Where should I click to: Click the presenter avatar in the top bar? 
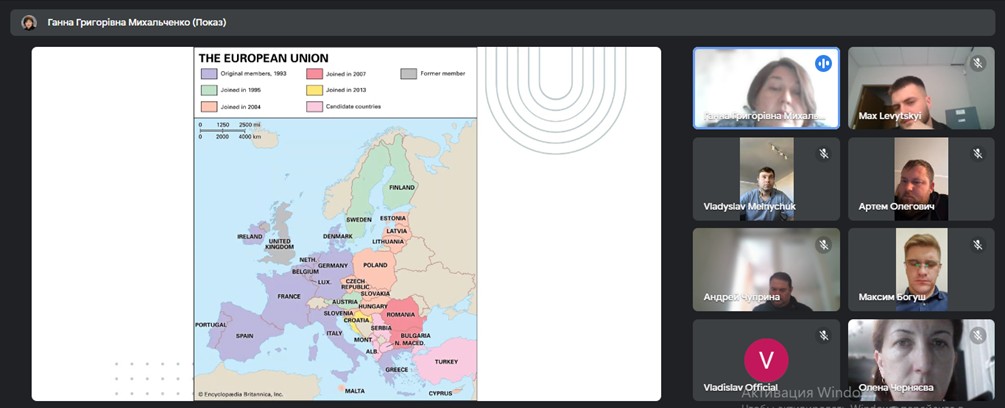click(x=29, y=22)
